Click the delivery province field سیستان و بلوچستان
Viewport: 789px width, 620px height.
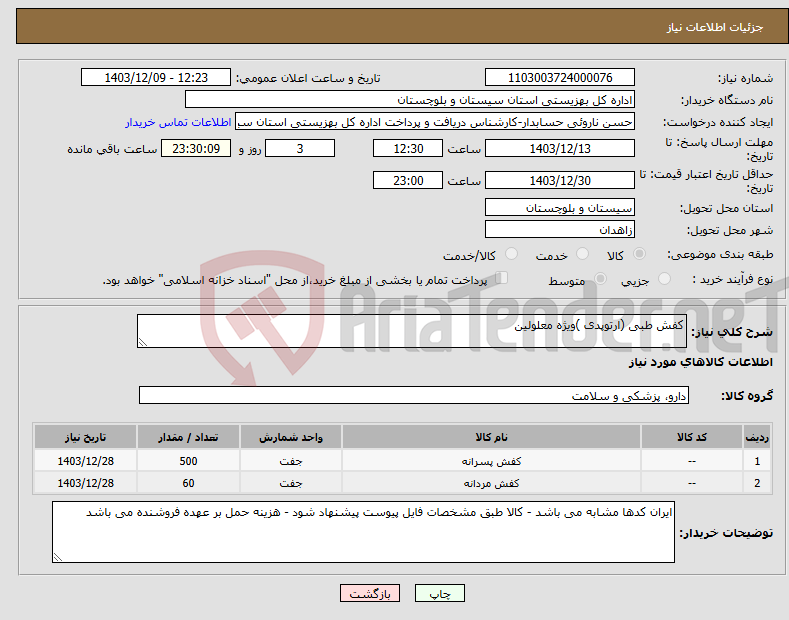click(560, 207)
